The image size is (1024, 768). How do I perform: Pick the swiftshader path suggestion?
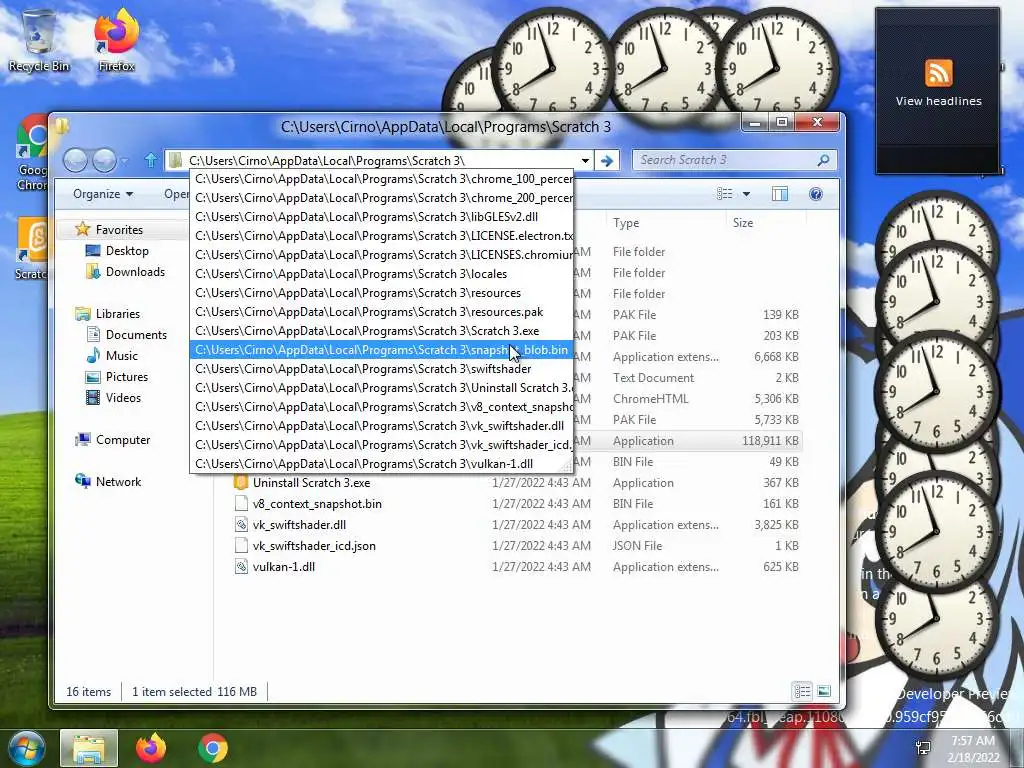(x=382, y=368)
